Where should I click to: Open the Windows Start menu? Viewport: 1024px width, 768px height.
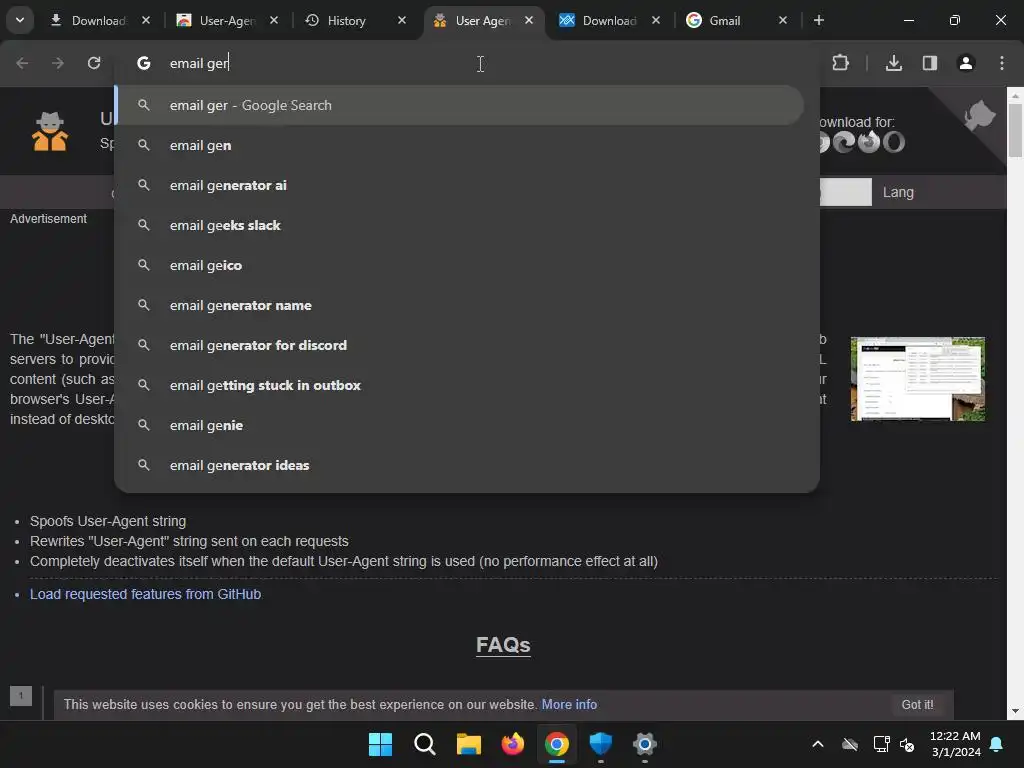[380, 744]
